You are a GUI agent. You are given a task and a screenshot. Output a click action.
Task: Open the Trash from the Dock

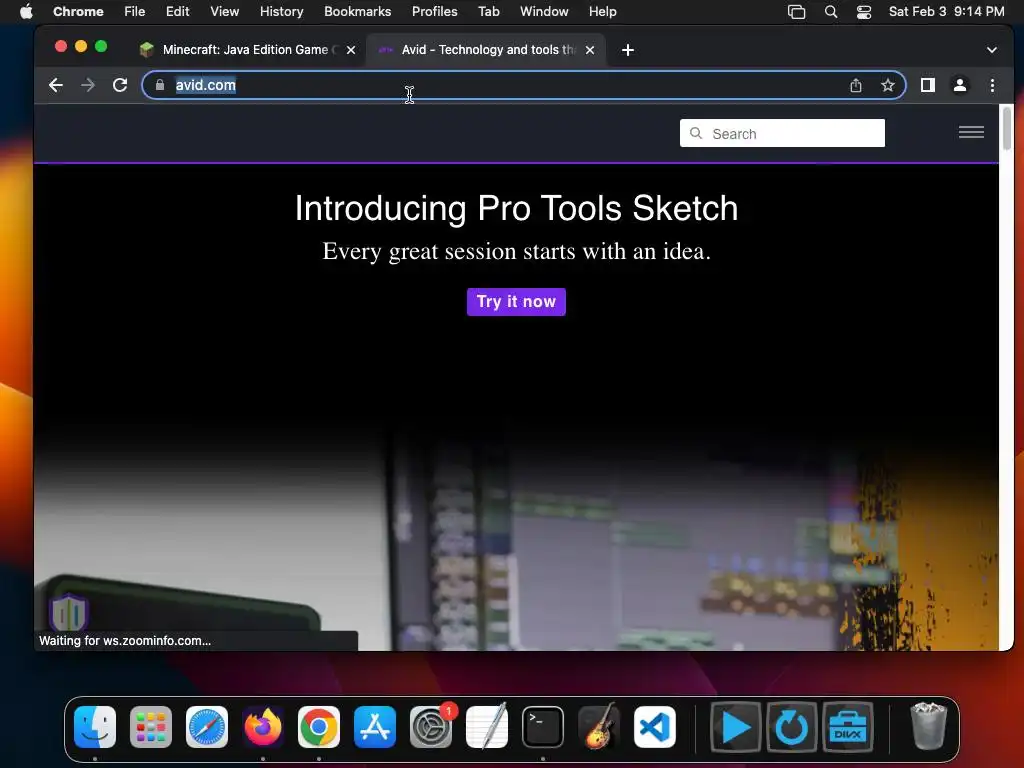[928, 726]
